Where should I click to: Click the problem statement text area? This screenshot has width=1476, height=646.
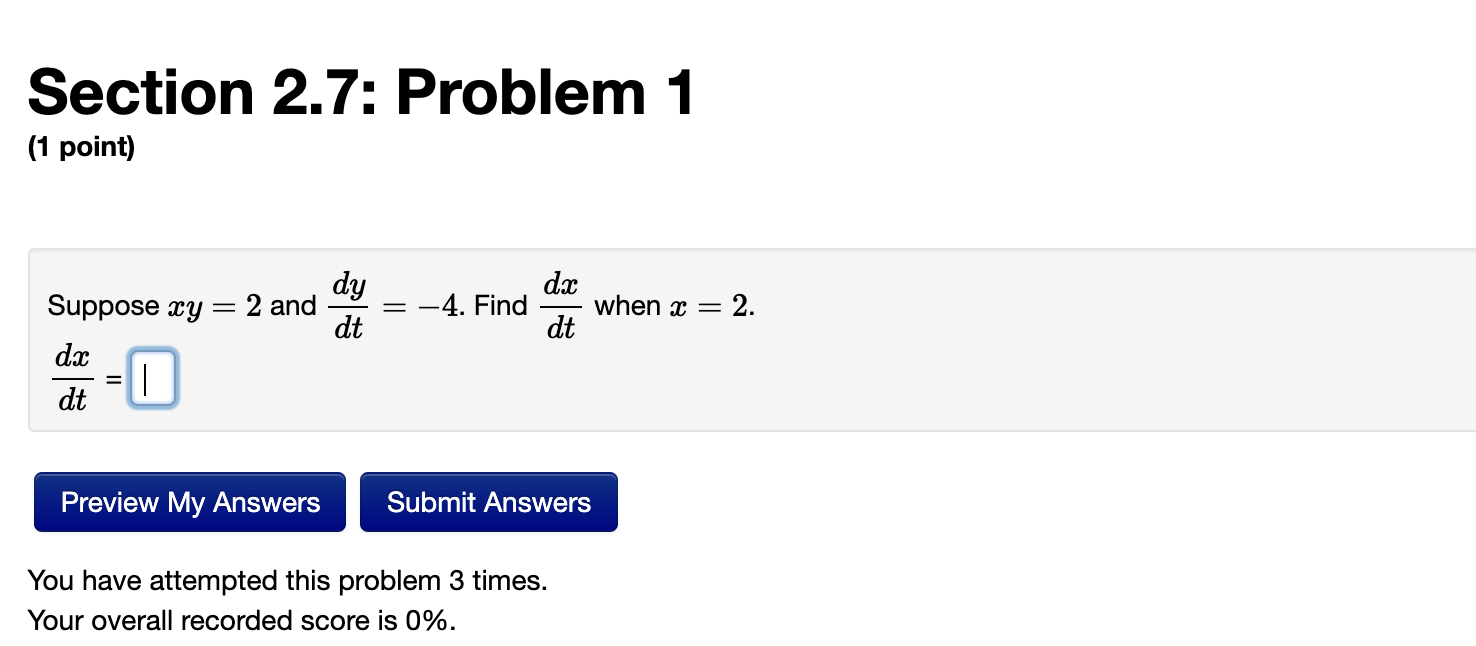[400, 305]
